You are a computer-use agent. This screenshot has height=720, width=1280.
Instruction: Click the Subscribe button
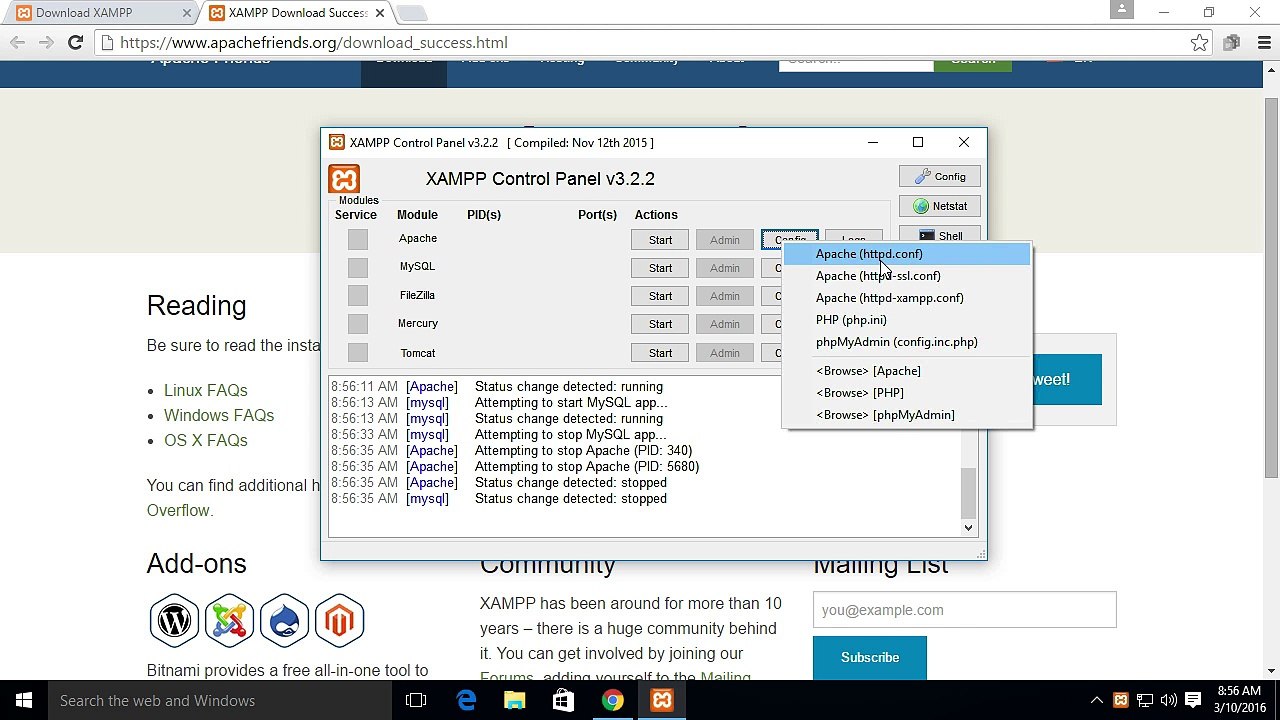click(870, 657)
